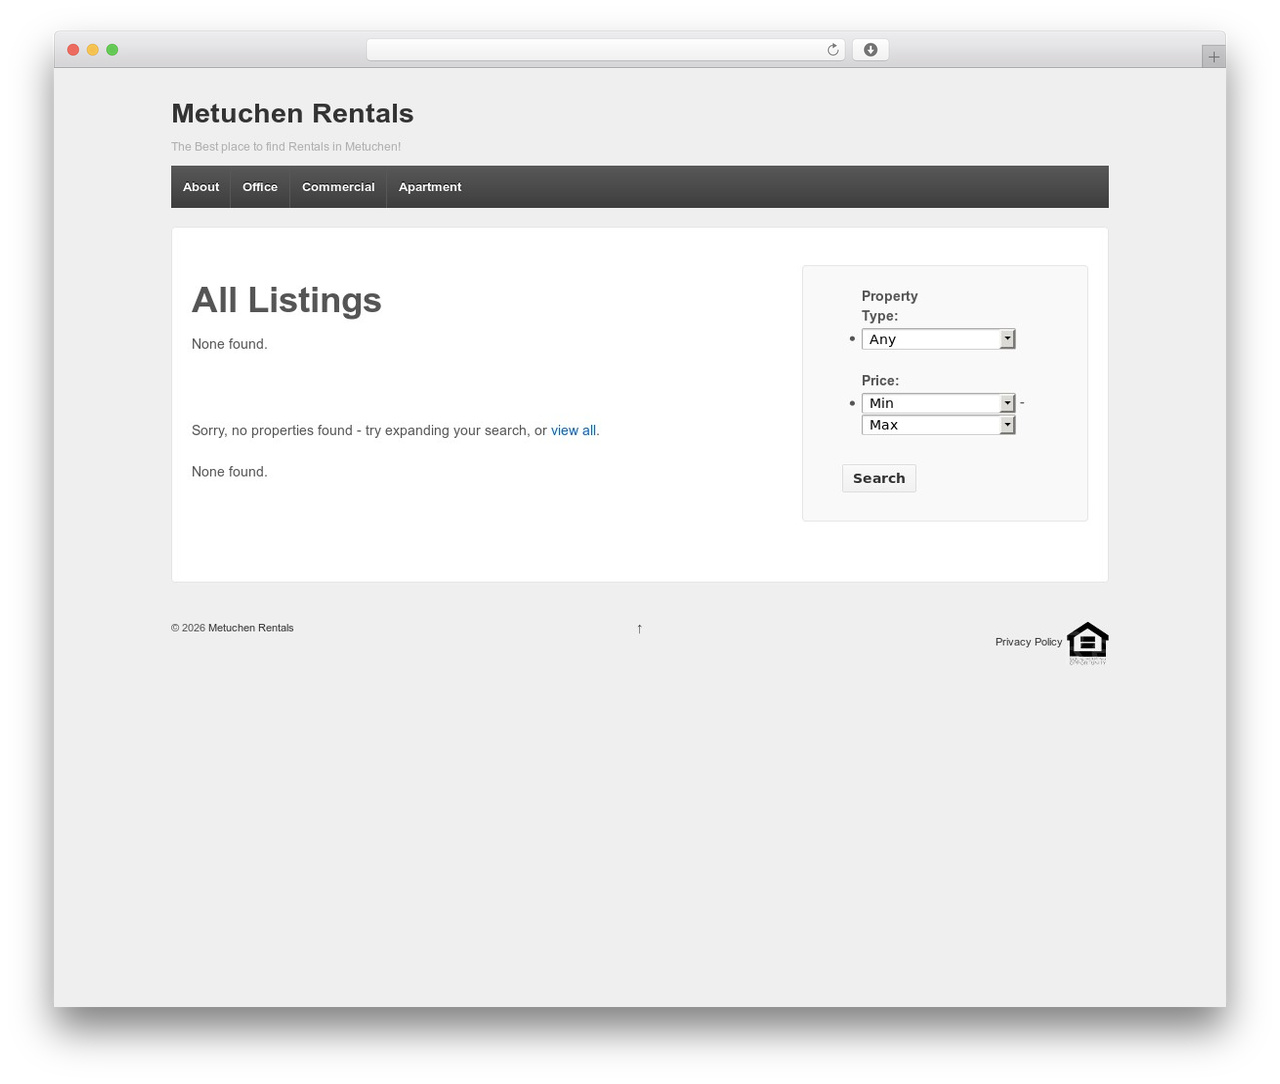Click the 'All Listings' heading
This screenshot has height=1084, width=1280.
pyautogui.click(x=286, y=300)
